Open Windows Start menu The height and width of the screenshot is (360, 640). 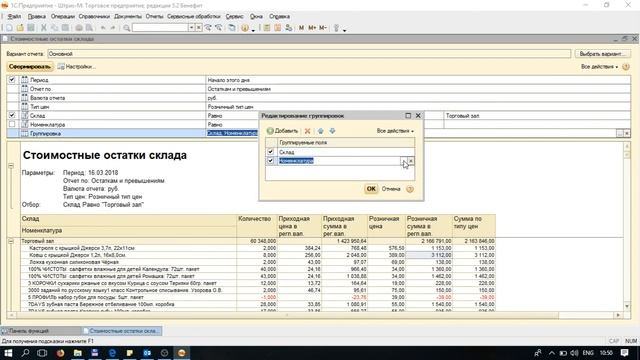(x=8, y=353)
